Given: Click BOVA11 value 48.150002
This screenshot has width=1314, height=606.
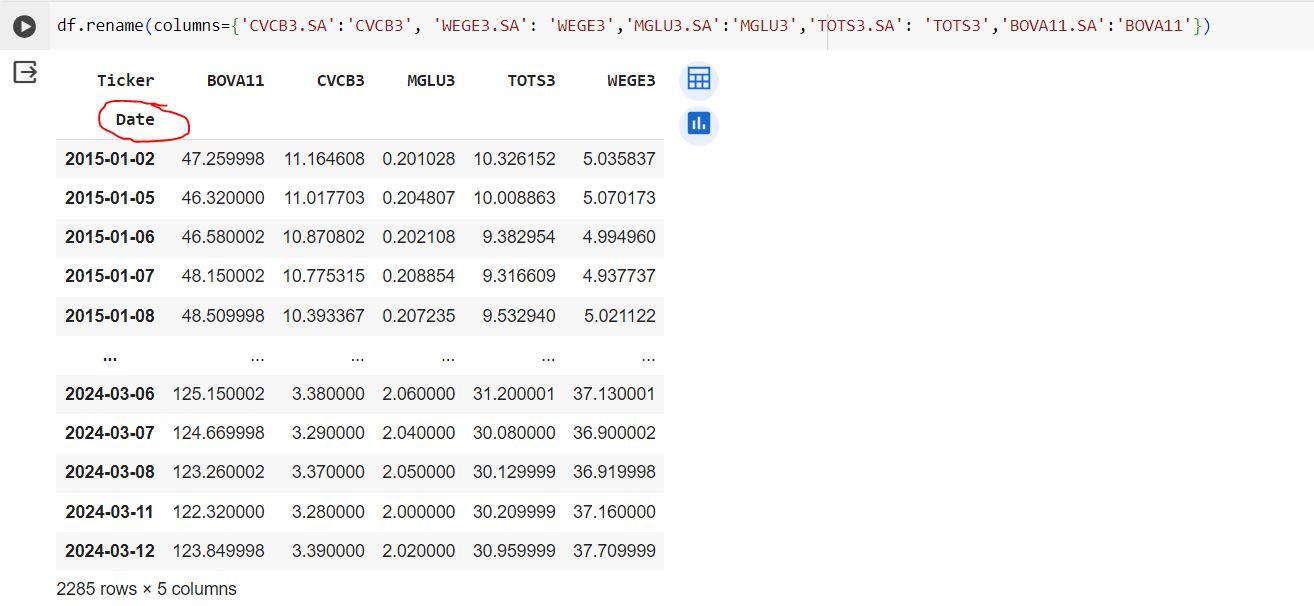Looking at the screenshot, I should pyautogui.click(x=223, y=276).
